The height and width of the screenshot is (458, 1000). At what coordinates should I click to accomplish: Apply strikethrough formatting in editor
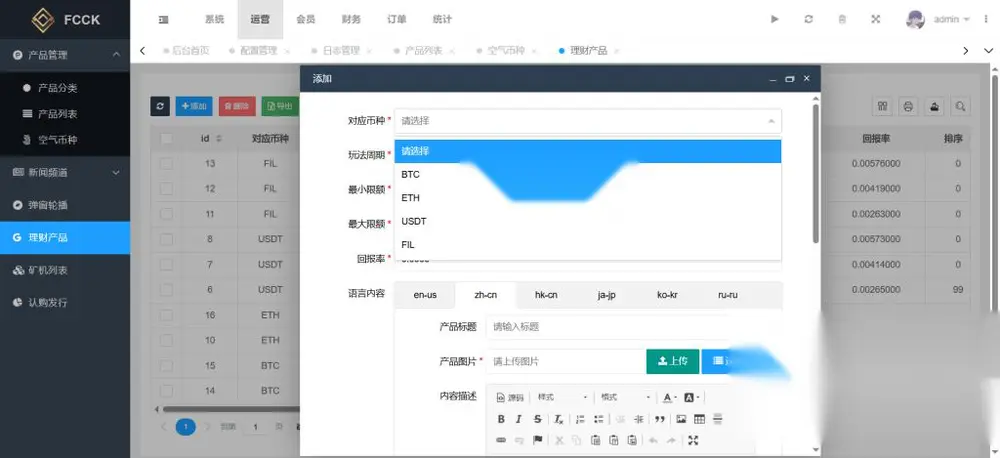(x=538, y=419)
